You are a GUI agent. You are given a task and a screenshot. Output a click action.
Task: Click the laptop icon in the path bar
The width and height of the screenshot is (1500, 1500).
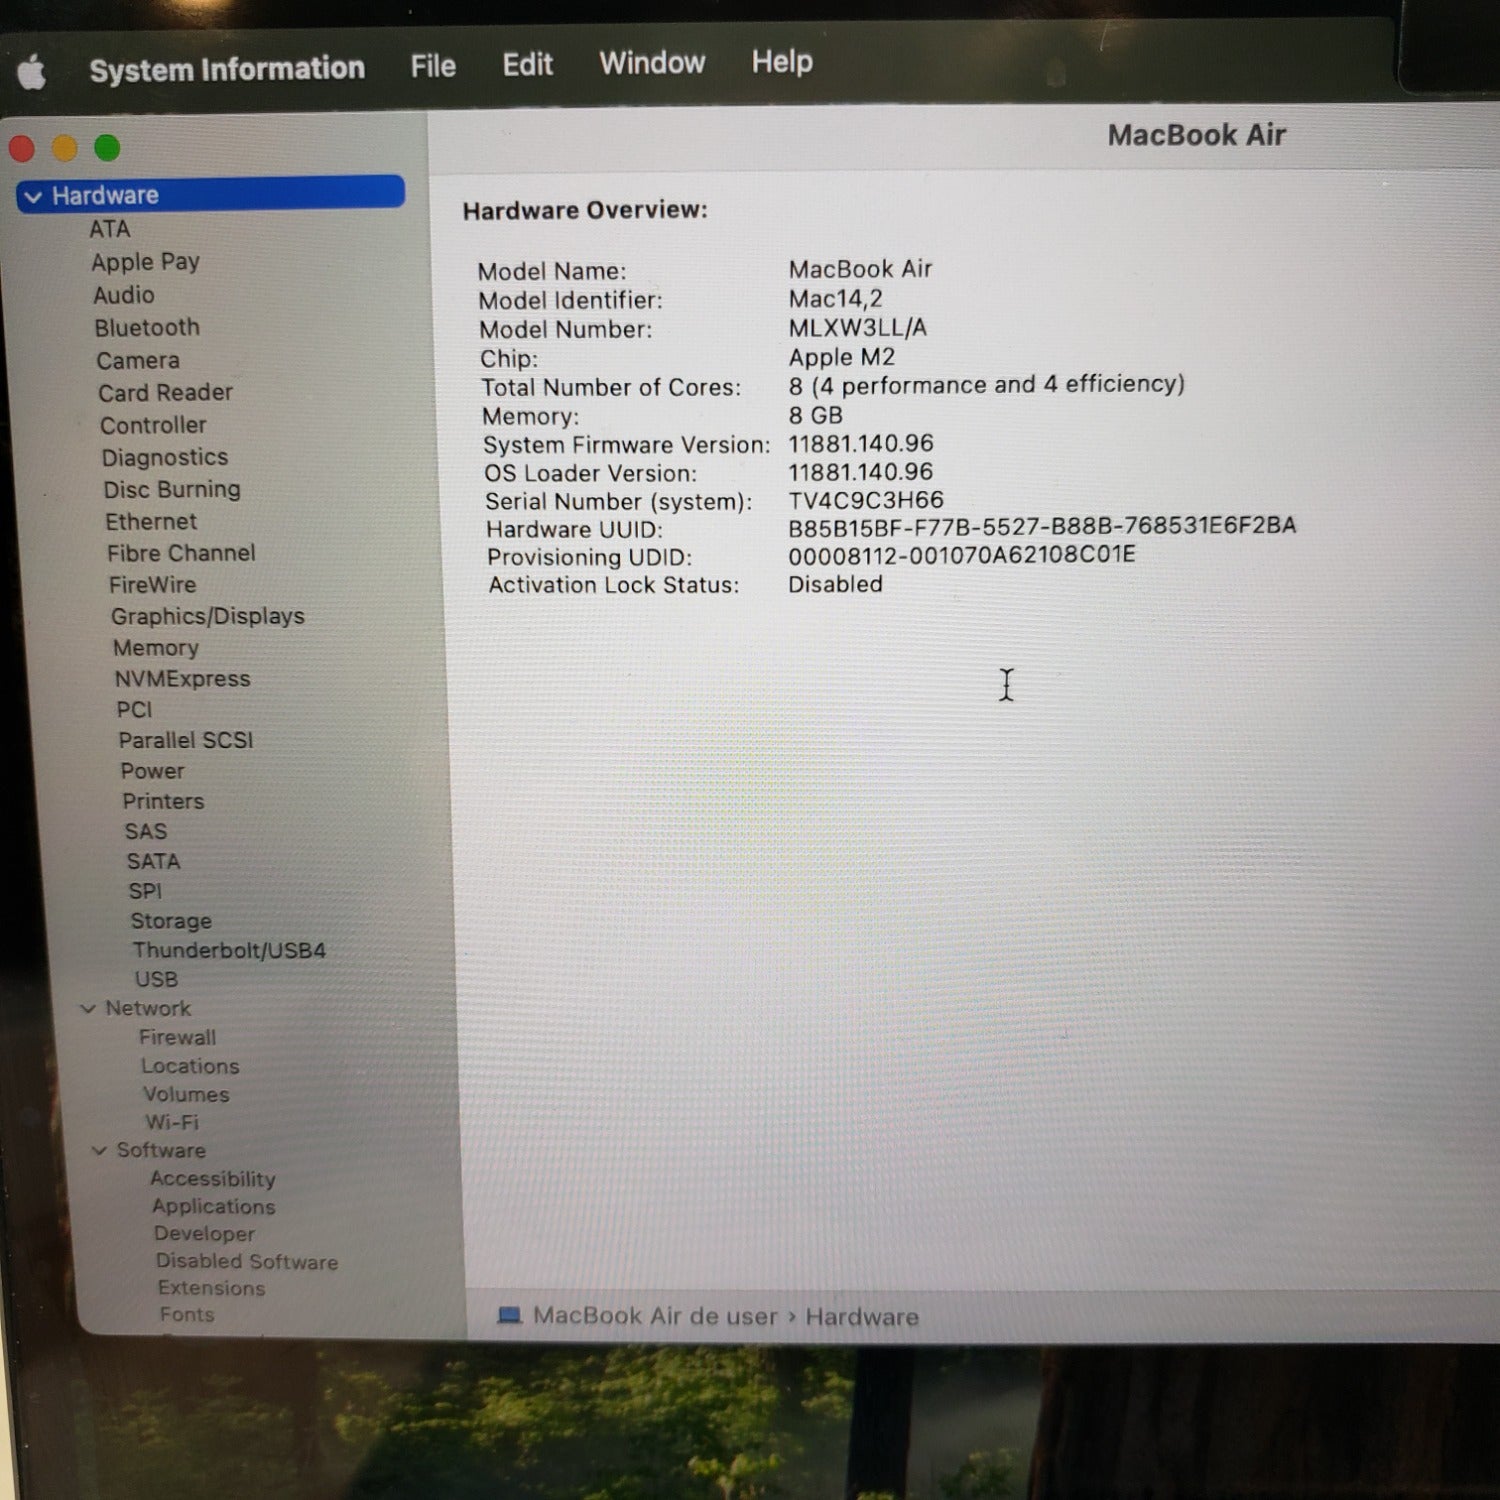click(x=510, y=1315)
